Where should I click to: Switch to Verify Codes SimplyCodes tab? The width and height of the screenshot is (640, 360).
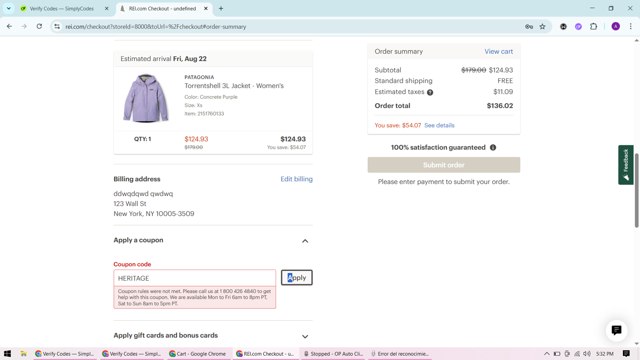pyautogui.click(x=62, y=9)
